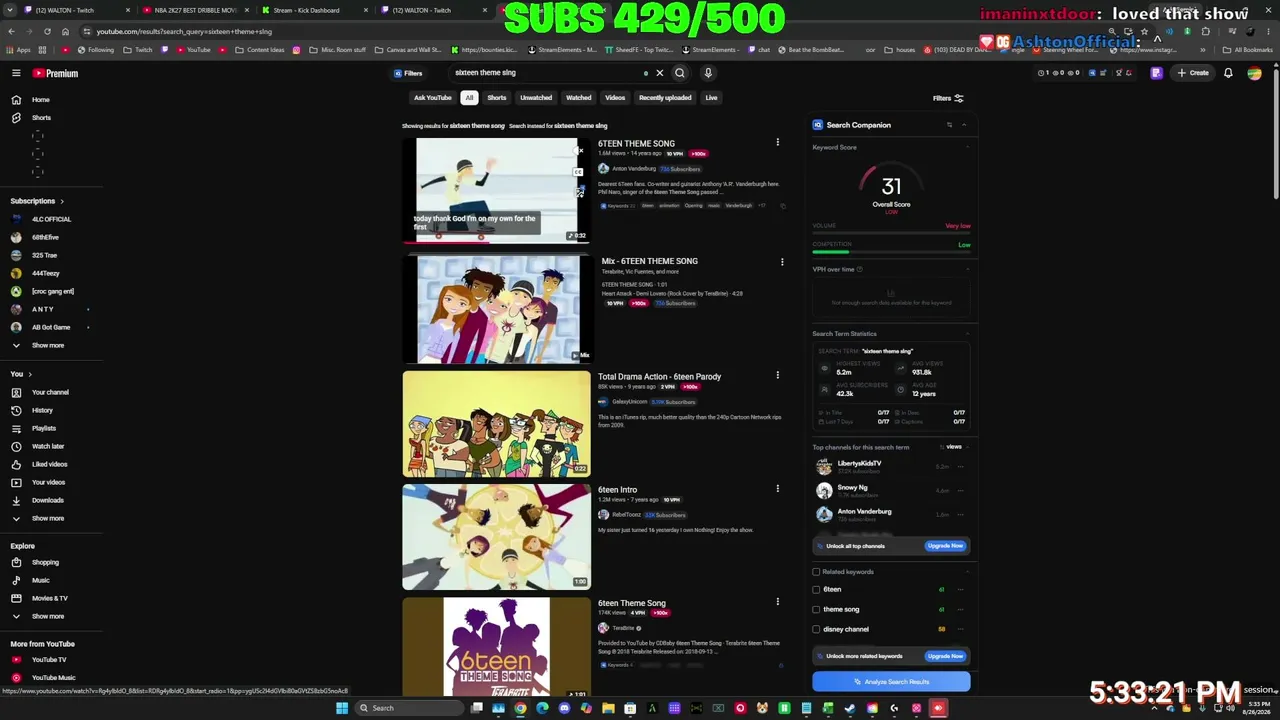Collapse the Search Companion panel
Screen dimensions: 1280x720
point(964,125)
